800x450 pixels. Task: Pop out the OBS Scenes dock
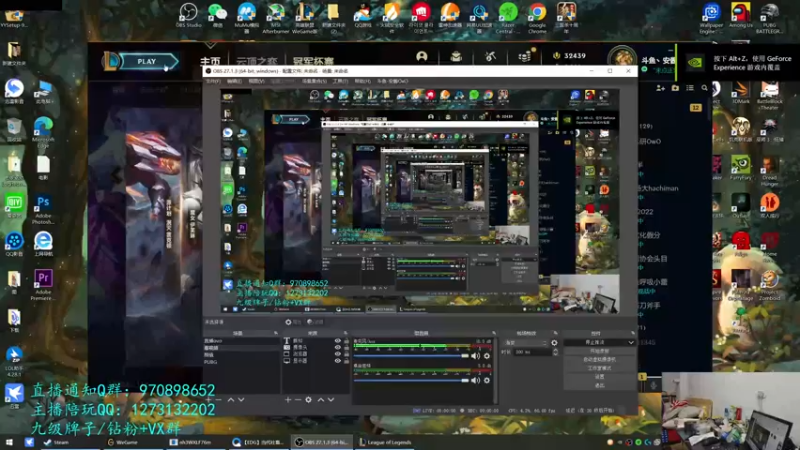click(276, 333)
